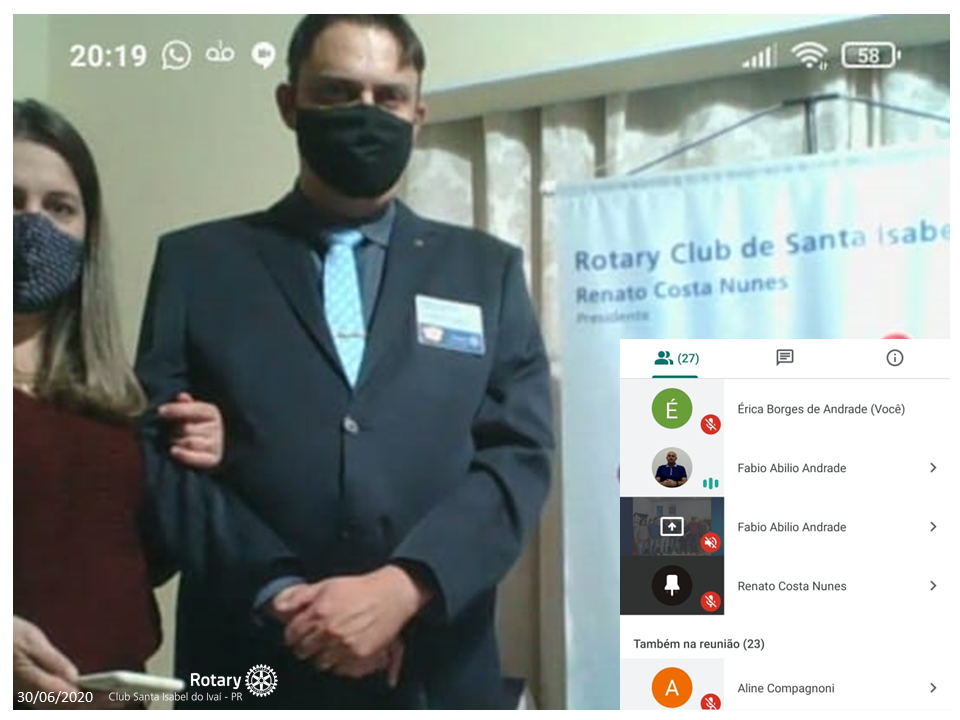Toggle muted audio on Fabio's presentation row
This screenshot has height=720, width=960.
point(710,542)
